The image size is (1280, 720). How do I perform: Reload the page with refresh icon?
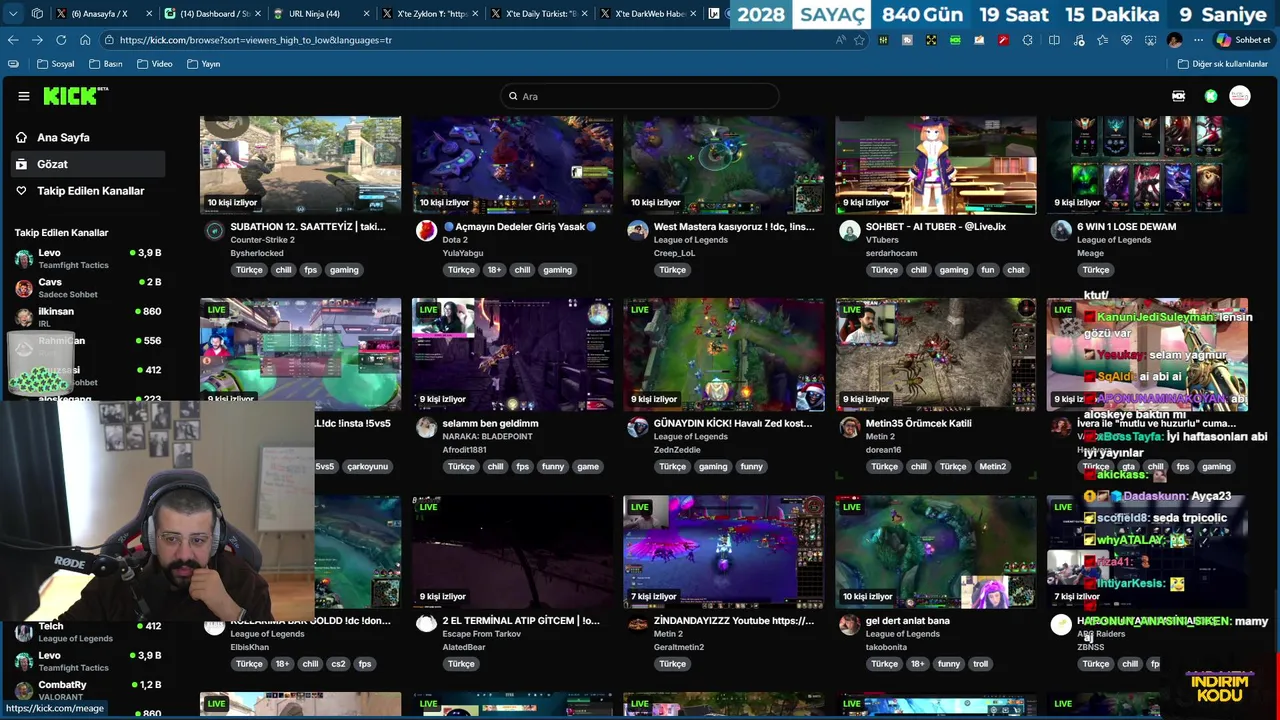pos(61,40)
